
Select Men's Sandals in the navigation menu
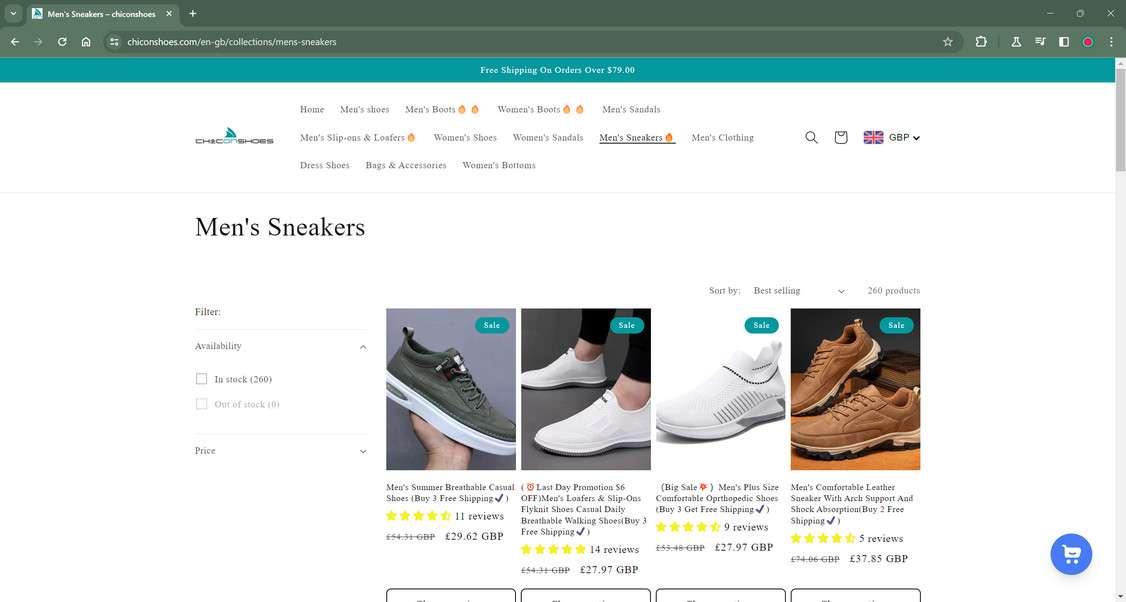click(631, 109)
